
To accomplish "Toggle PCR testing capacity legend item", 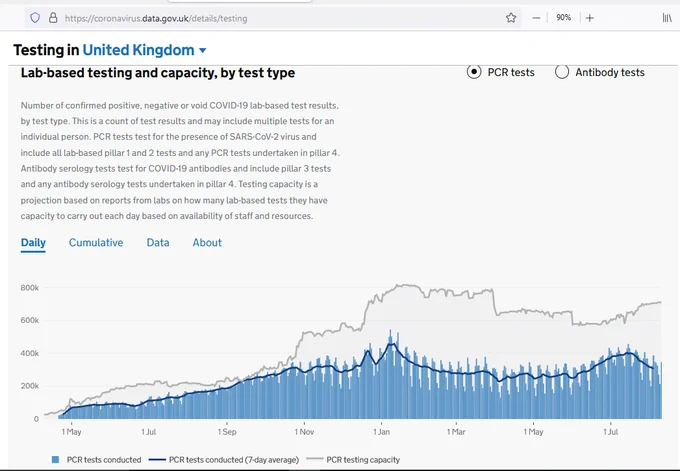I will click(353, 460).
